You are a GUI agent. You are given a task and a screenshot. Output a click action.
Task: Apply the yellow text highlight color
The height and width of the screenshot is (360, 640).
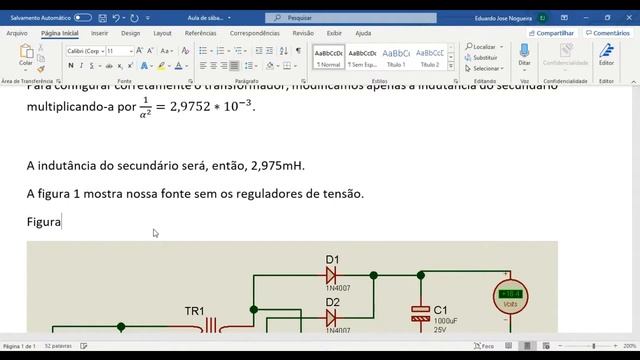[x=162, y=66]
